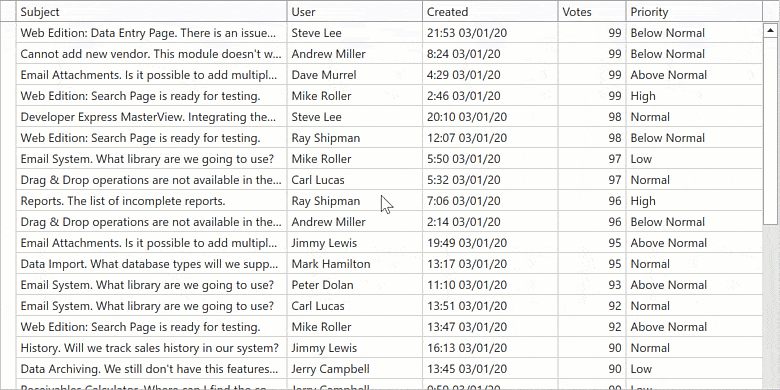The width and height of the screenshot is (780, 390).
Task: Click priority 'Low' in Data Archiving row
Action: point(694,369)
